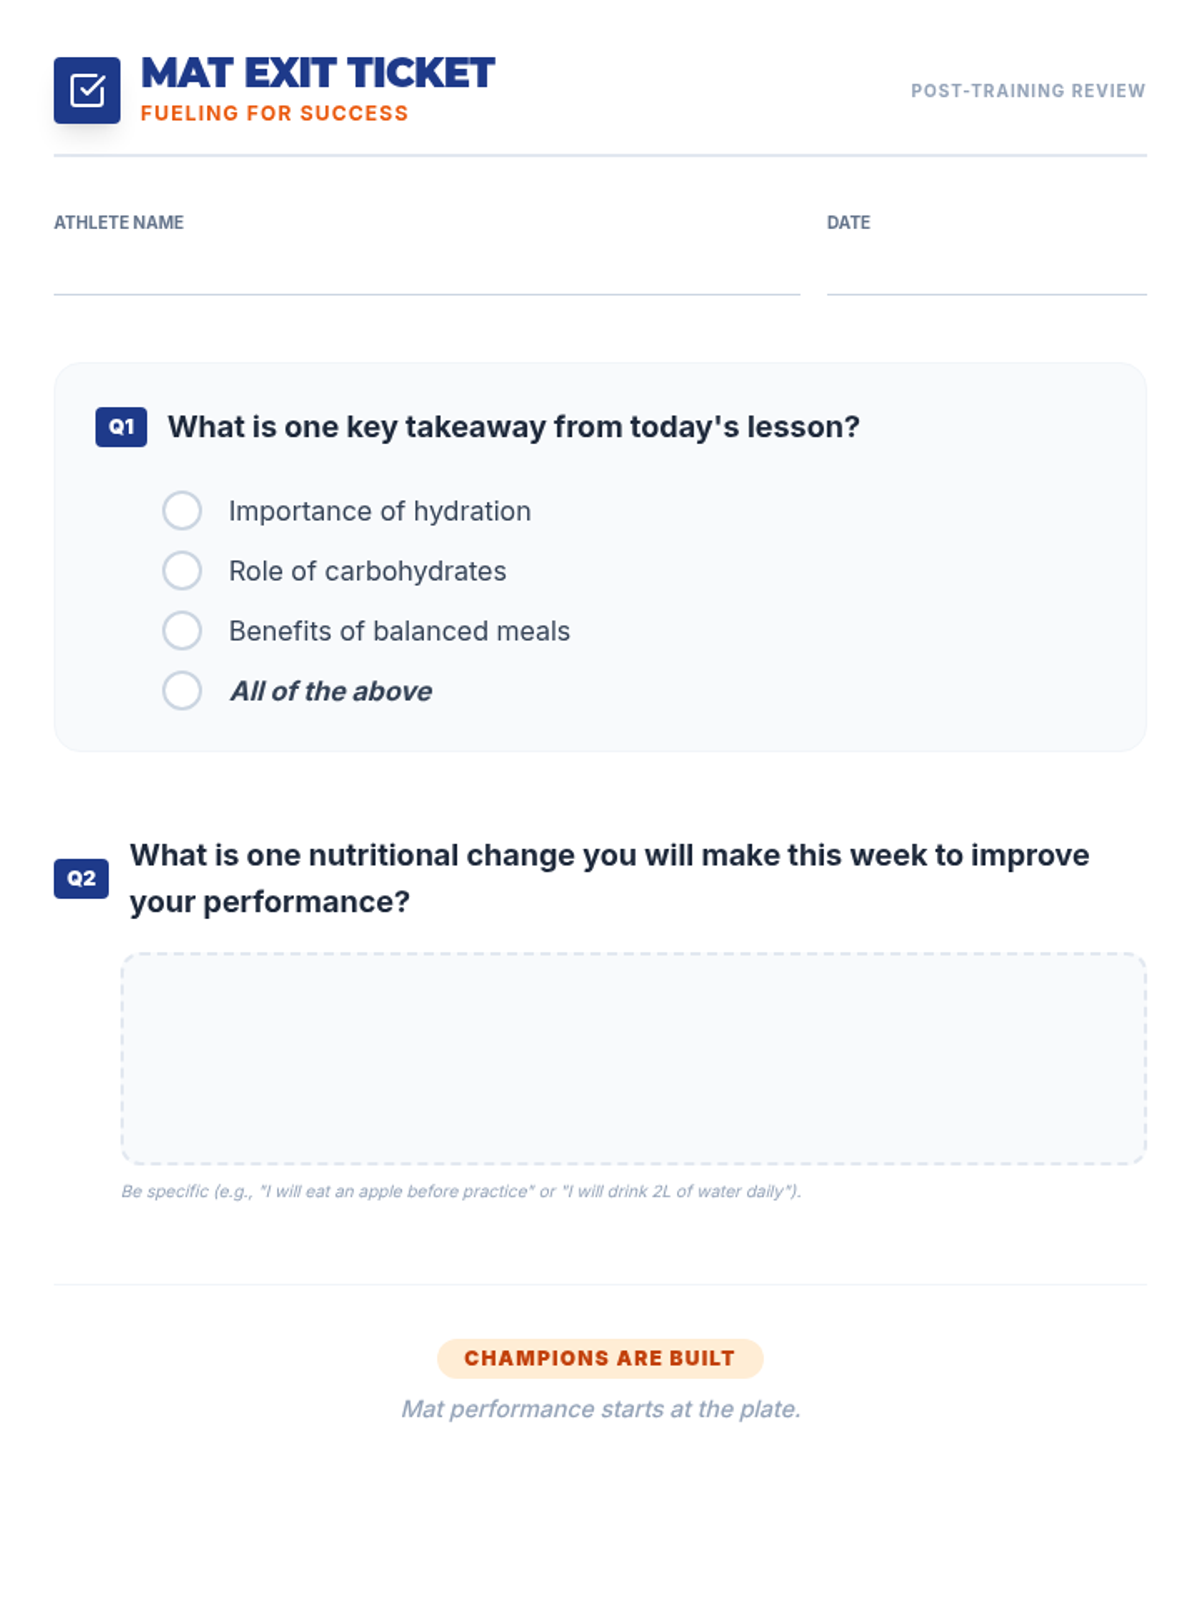Image resolution: width=1200 pixels, height=1600 pixels.
Task: Click the 'Champions Are Built' badge
Action: (600, 1358)
